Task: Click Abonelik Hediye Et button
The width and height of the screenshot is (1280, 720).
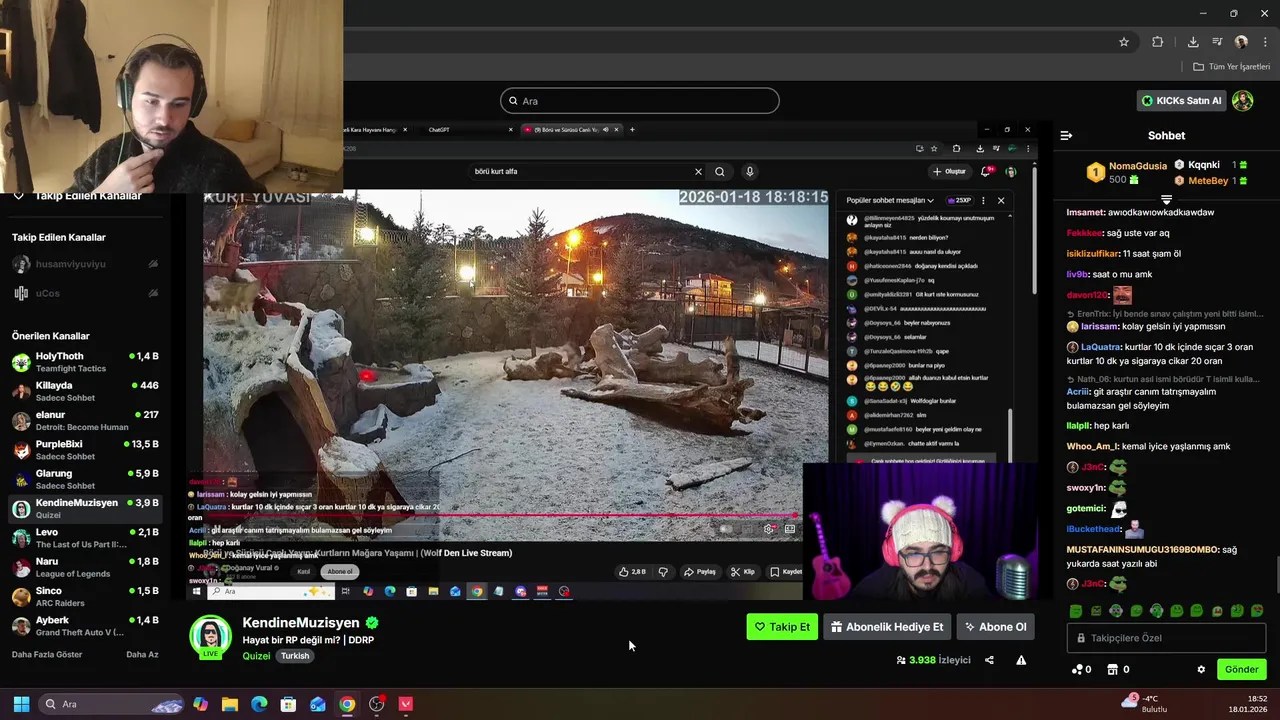Action: click(887, 627)
